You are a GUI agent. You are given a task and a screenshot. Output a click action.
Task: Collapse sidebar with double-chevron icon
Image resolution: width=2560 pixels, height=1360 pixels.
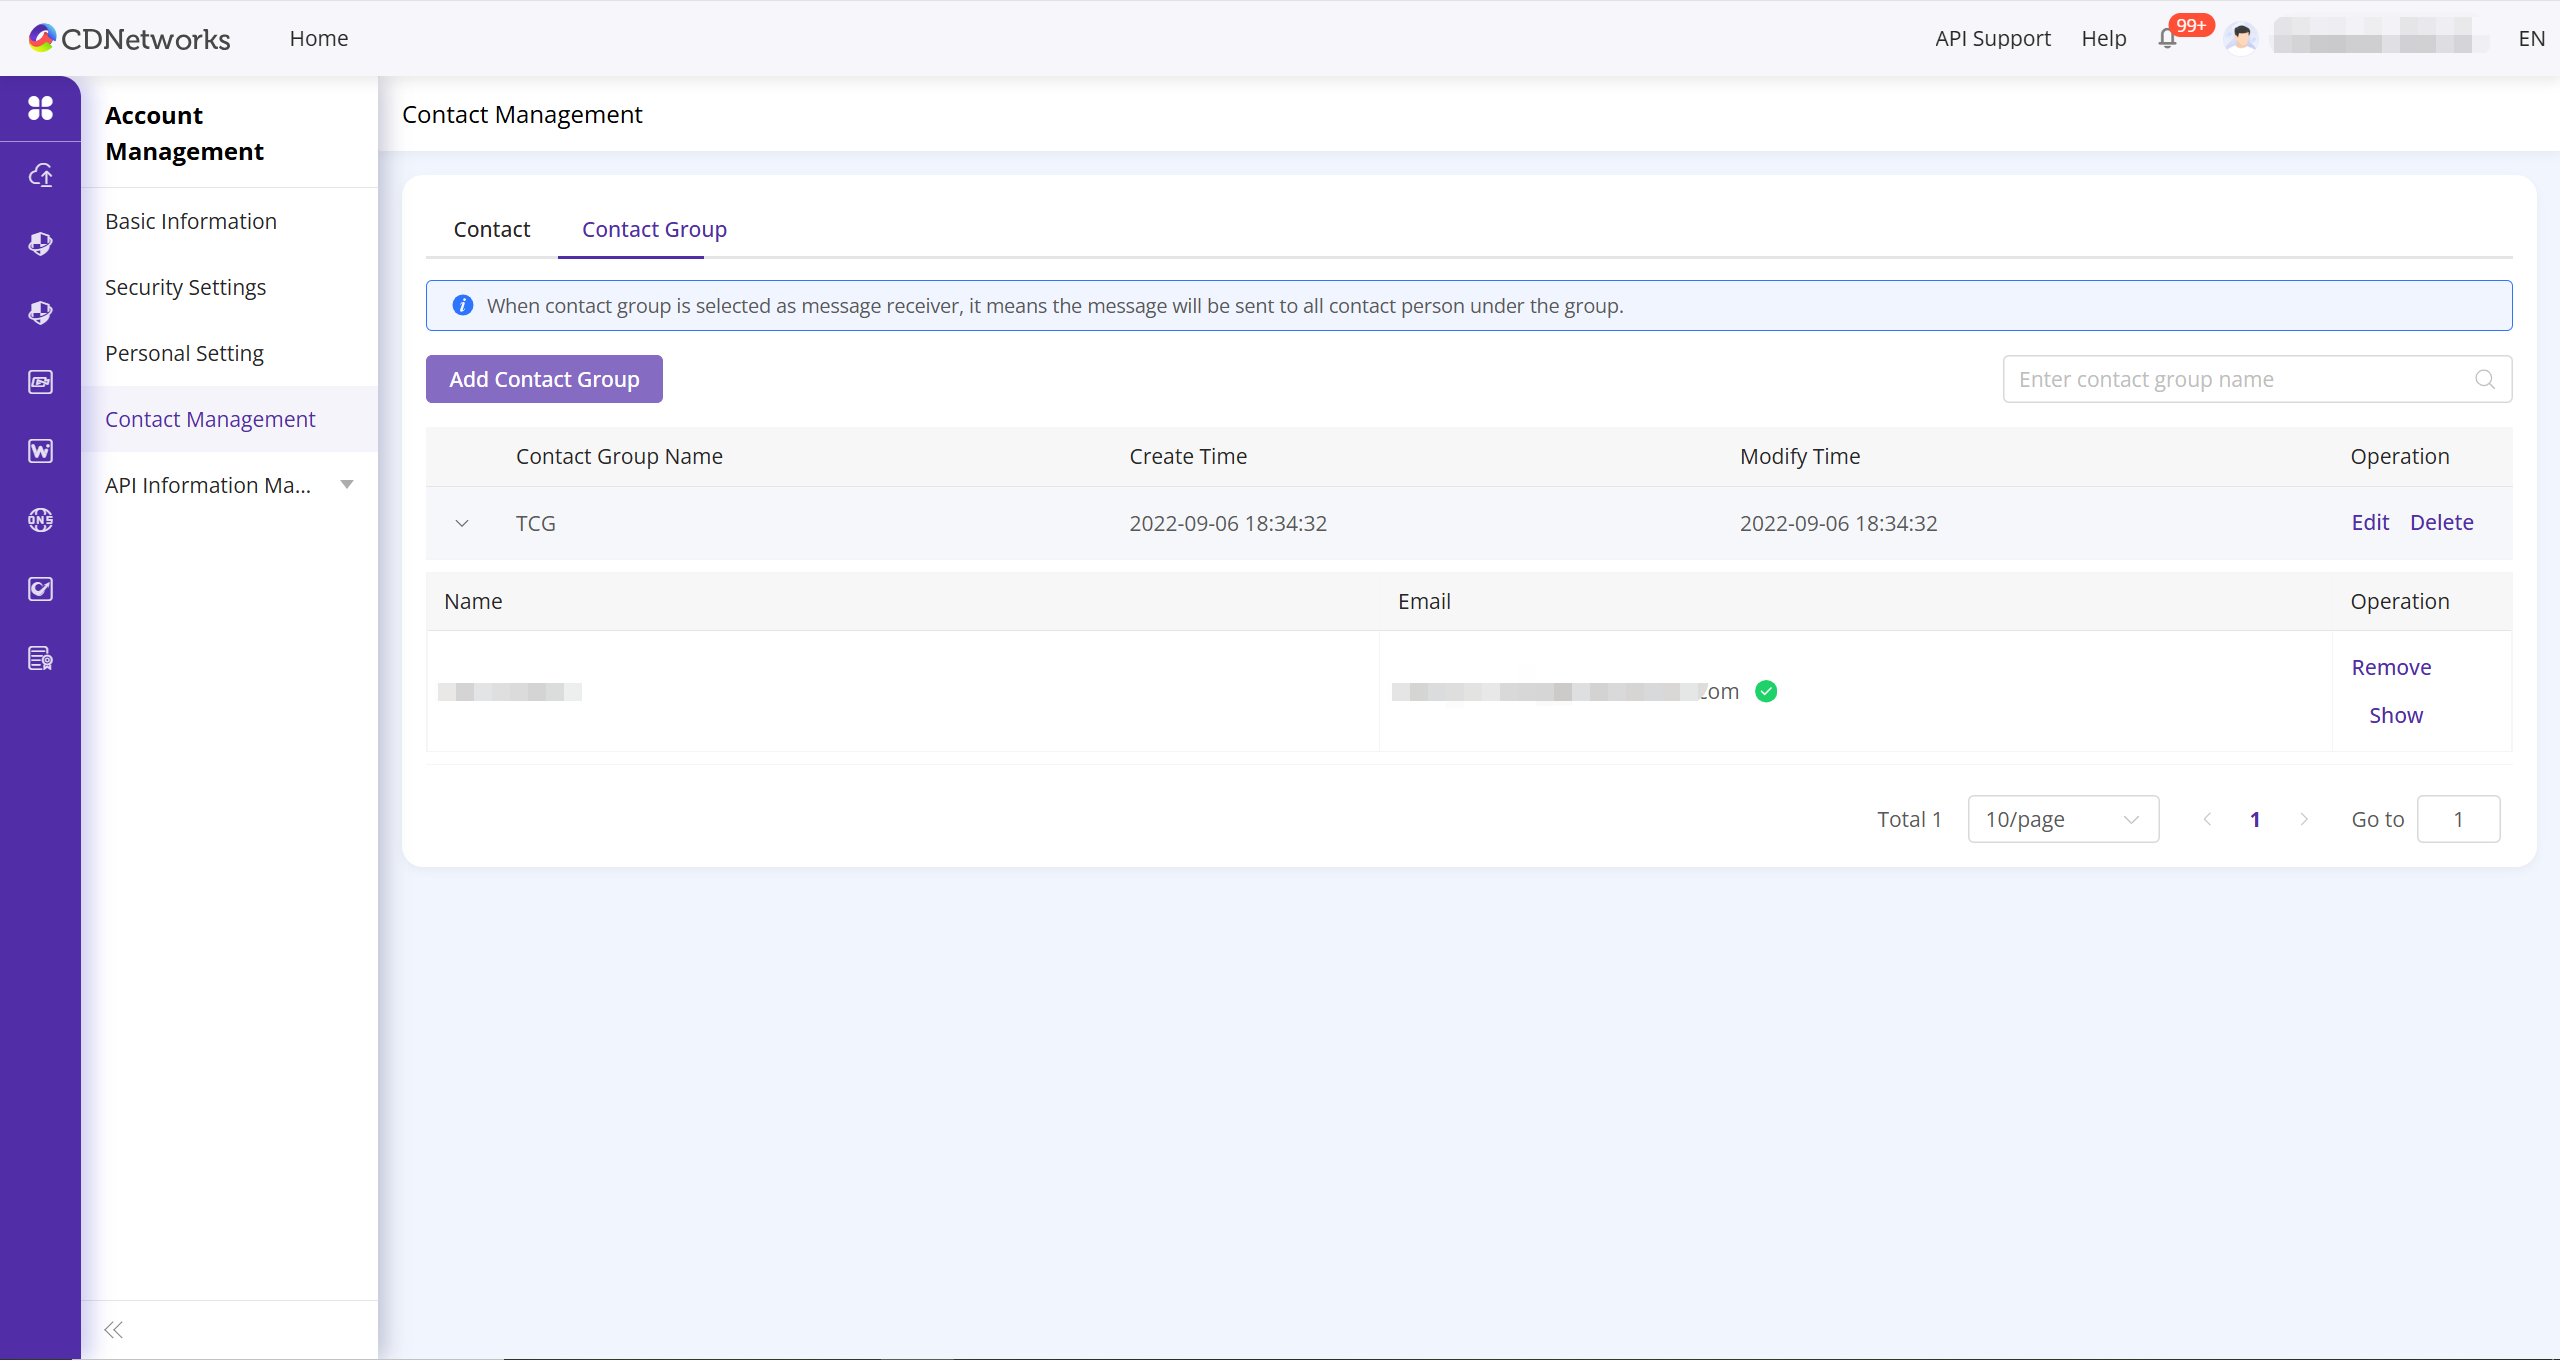tap(114, 1329)
